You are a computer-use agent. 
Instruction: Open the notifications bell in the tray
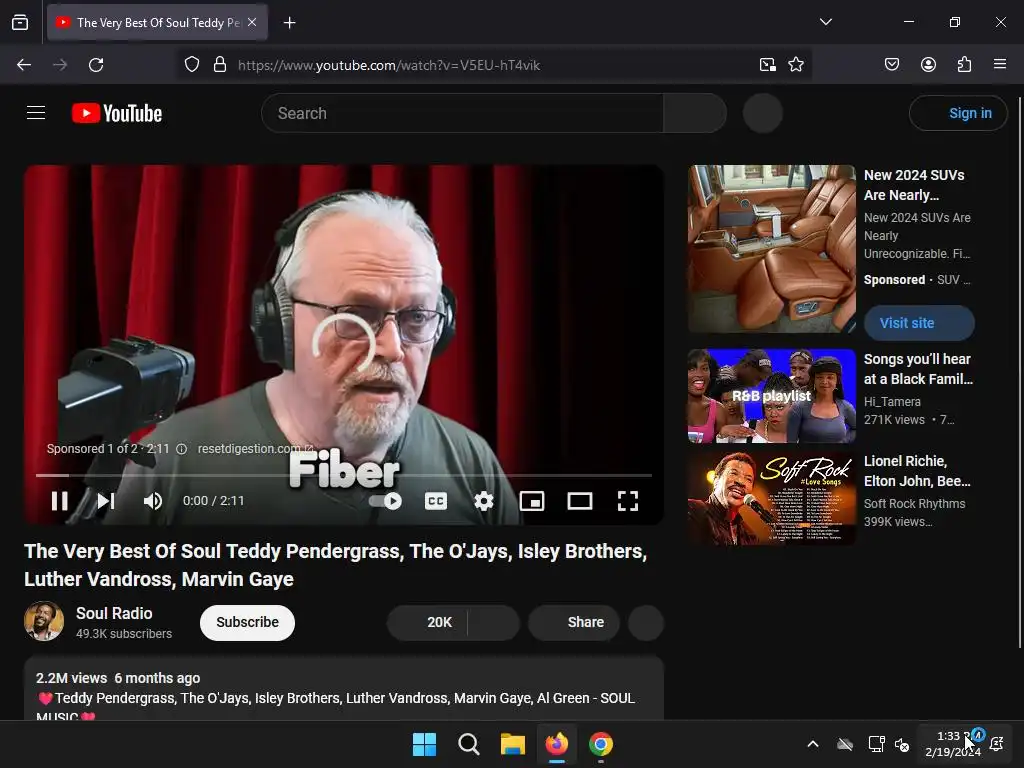pyautogui.click(x=997, y=744)
